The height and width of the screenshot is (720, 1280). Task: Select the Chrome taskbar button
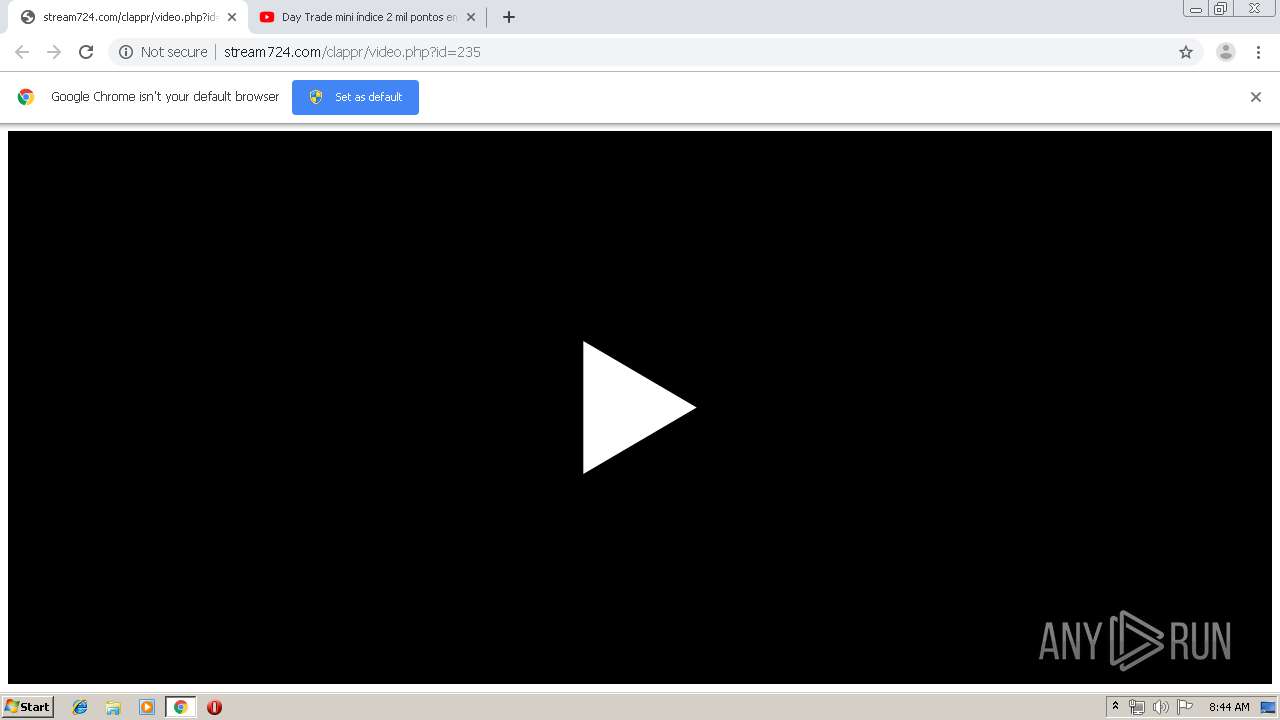(x=180, y=707)
